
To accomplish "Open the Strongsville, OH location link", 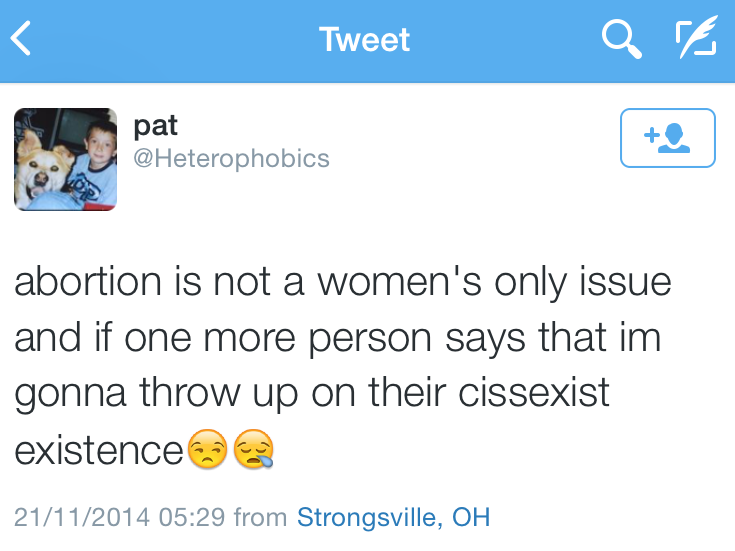I will coord(394,518).
